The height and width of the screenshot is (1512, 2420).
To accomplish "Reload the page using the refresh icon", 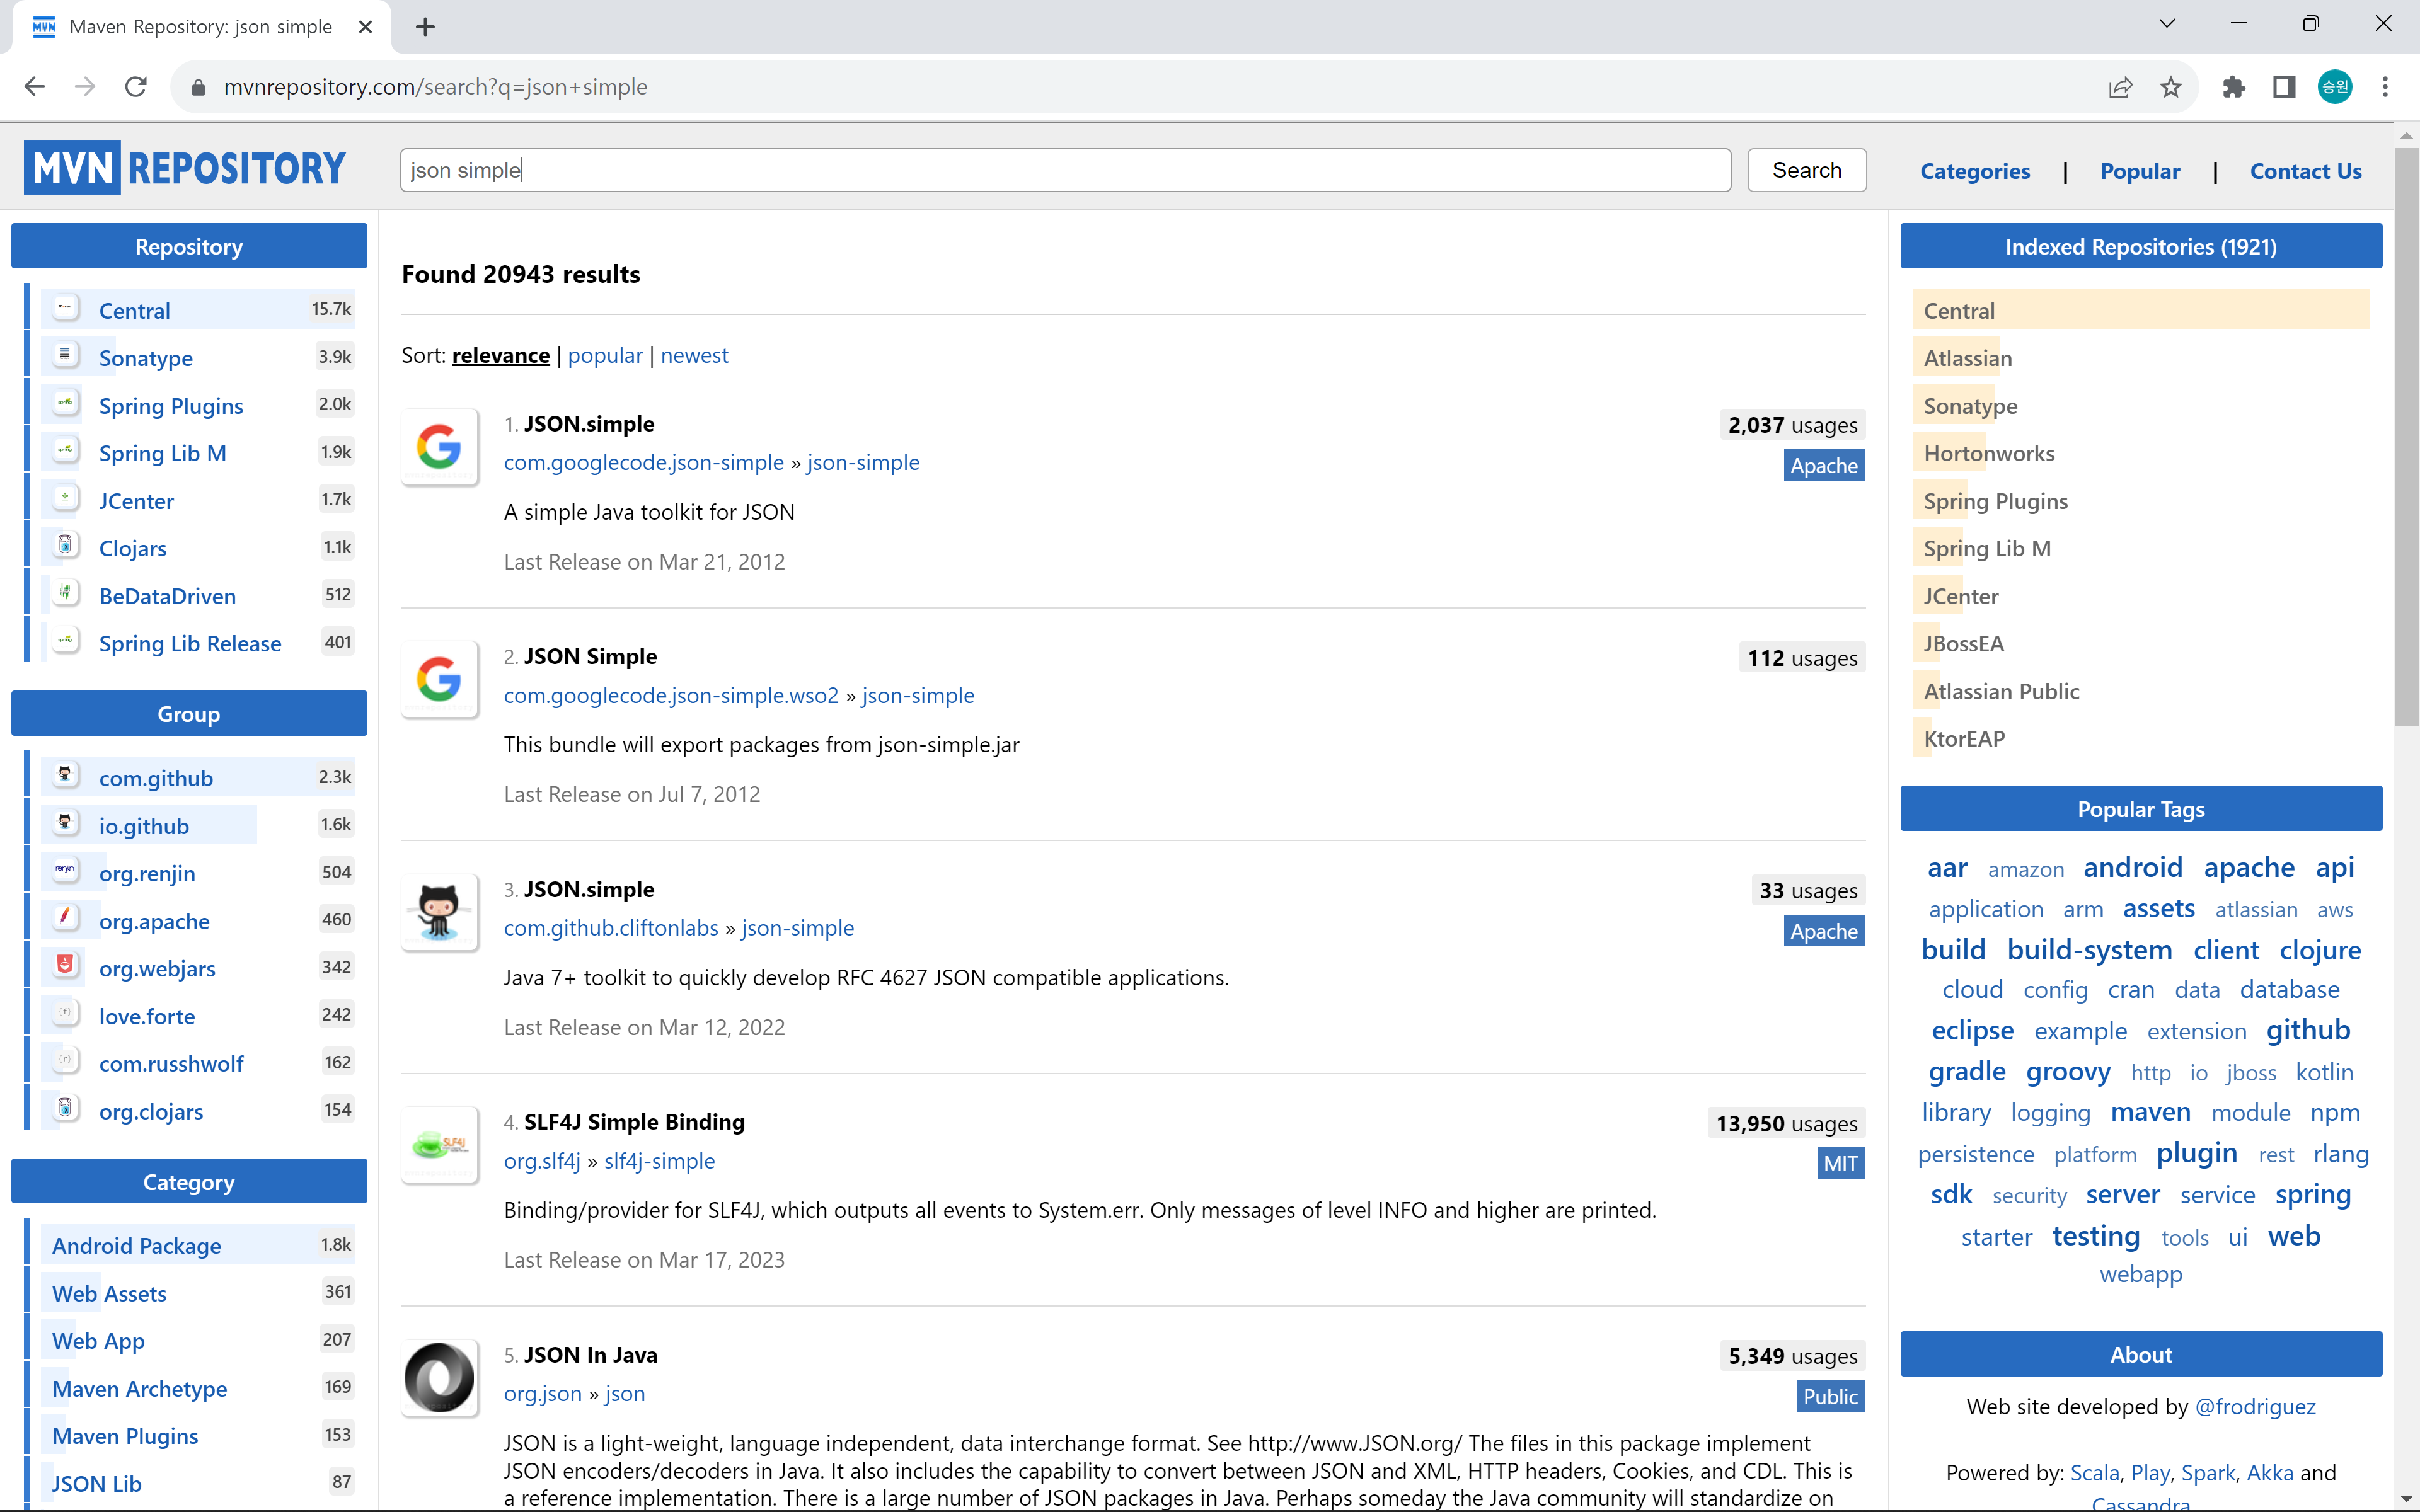I will pos(136,87).
